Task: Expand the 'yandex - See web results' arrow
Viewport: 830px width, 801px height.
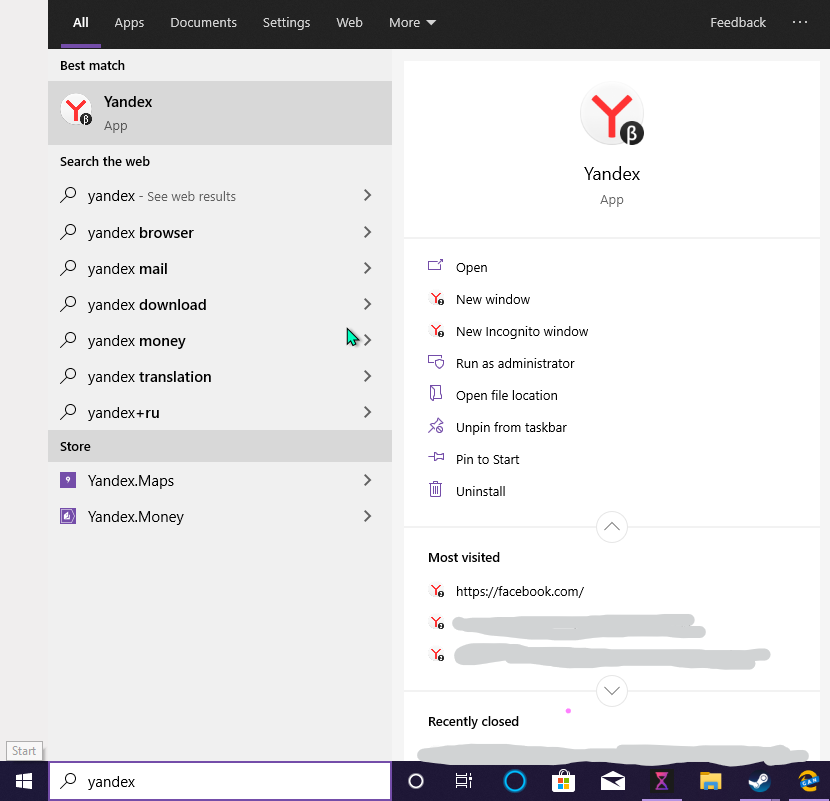Action: tap(367, 195)
